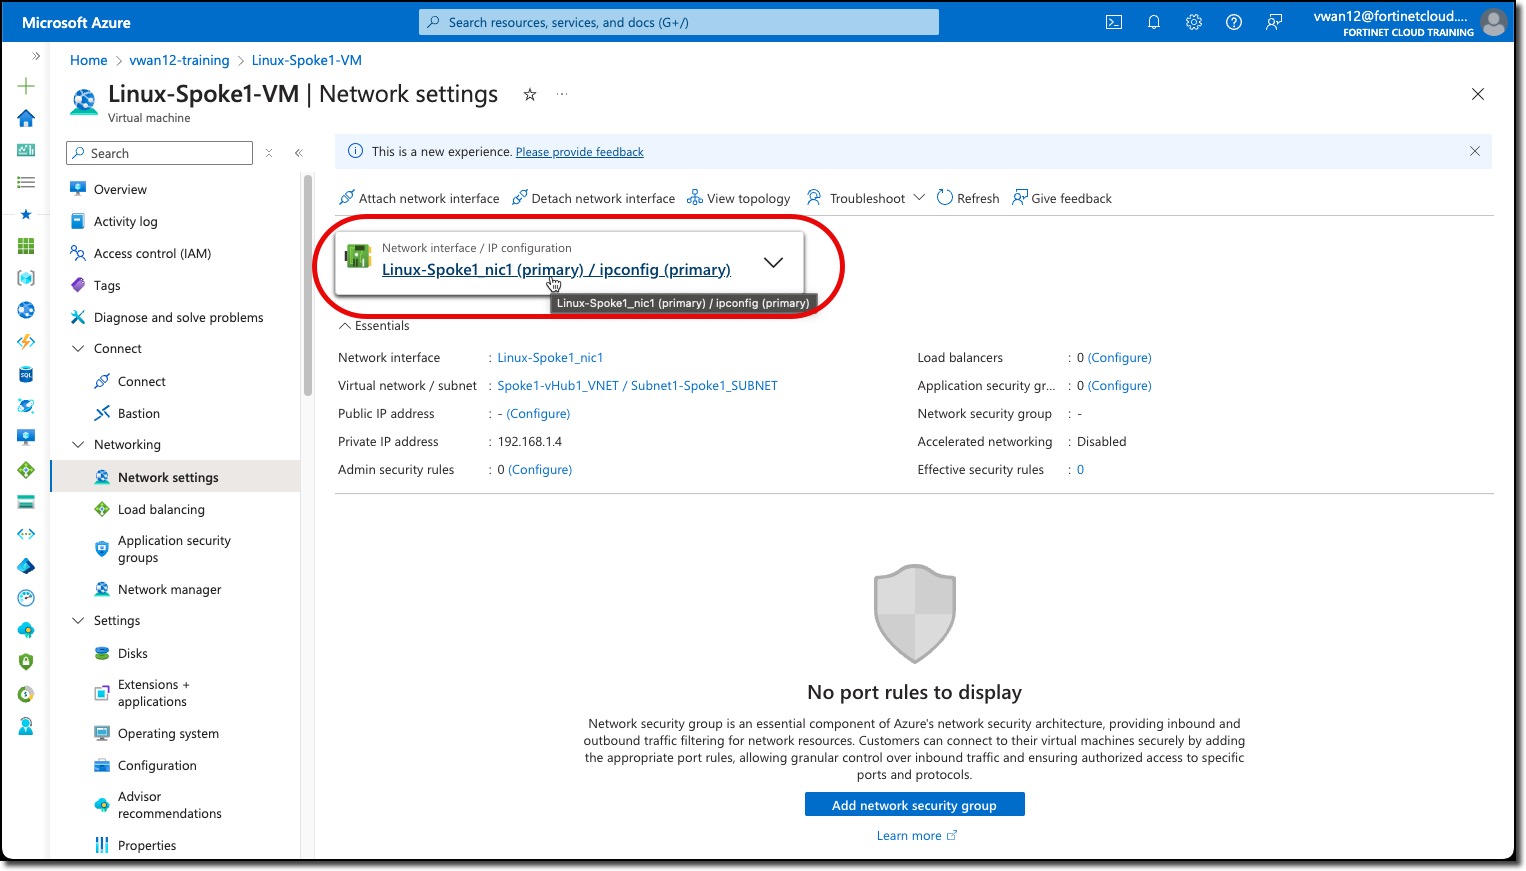The width and height of the screenshot is (1526, 871).
Task: Click the resource menu Search field
Action: (159, 153)
